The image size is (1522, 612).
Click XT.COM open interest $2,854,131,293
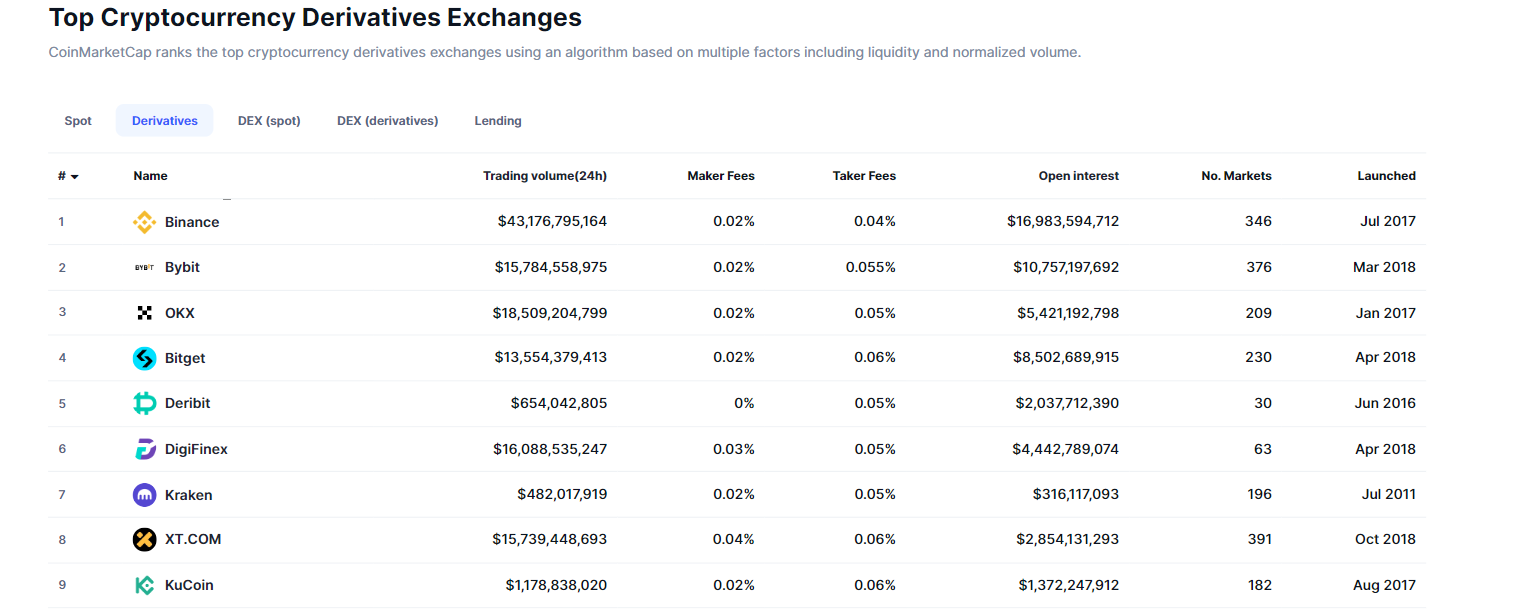pos(1067,539)
